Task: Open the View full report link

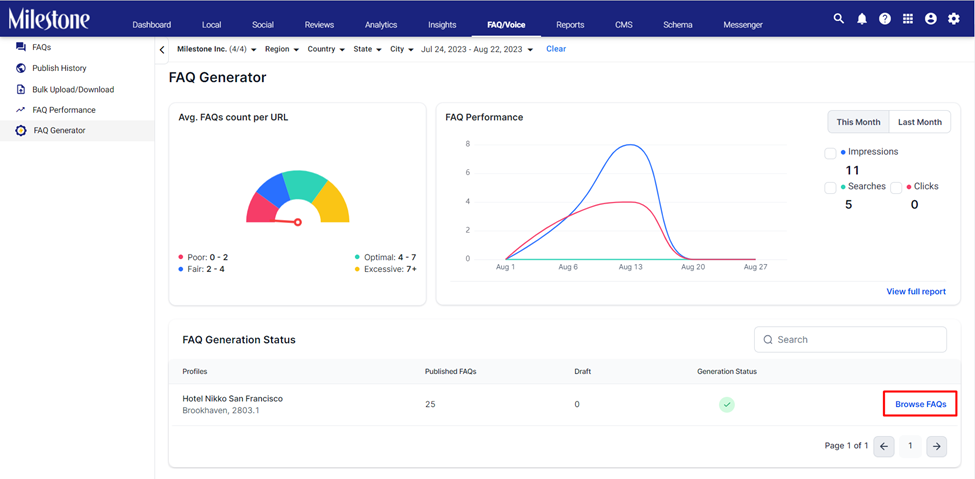Action: pos(916,292)
